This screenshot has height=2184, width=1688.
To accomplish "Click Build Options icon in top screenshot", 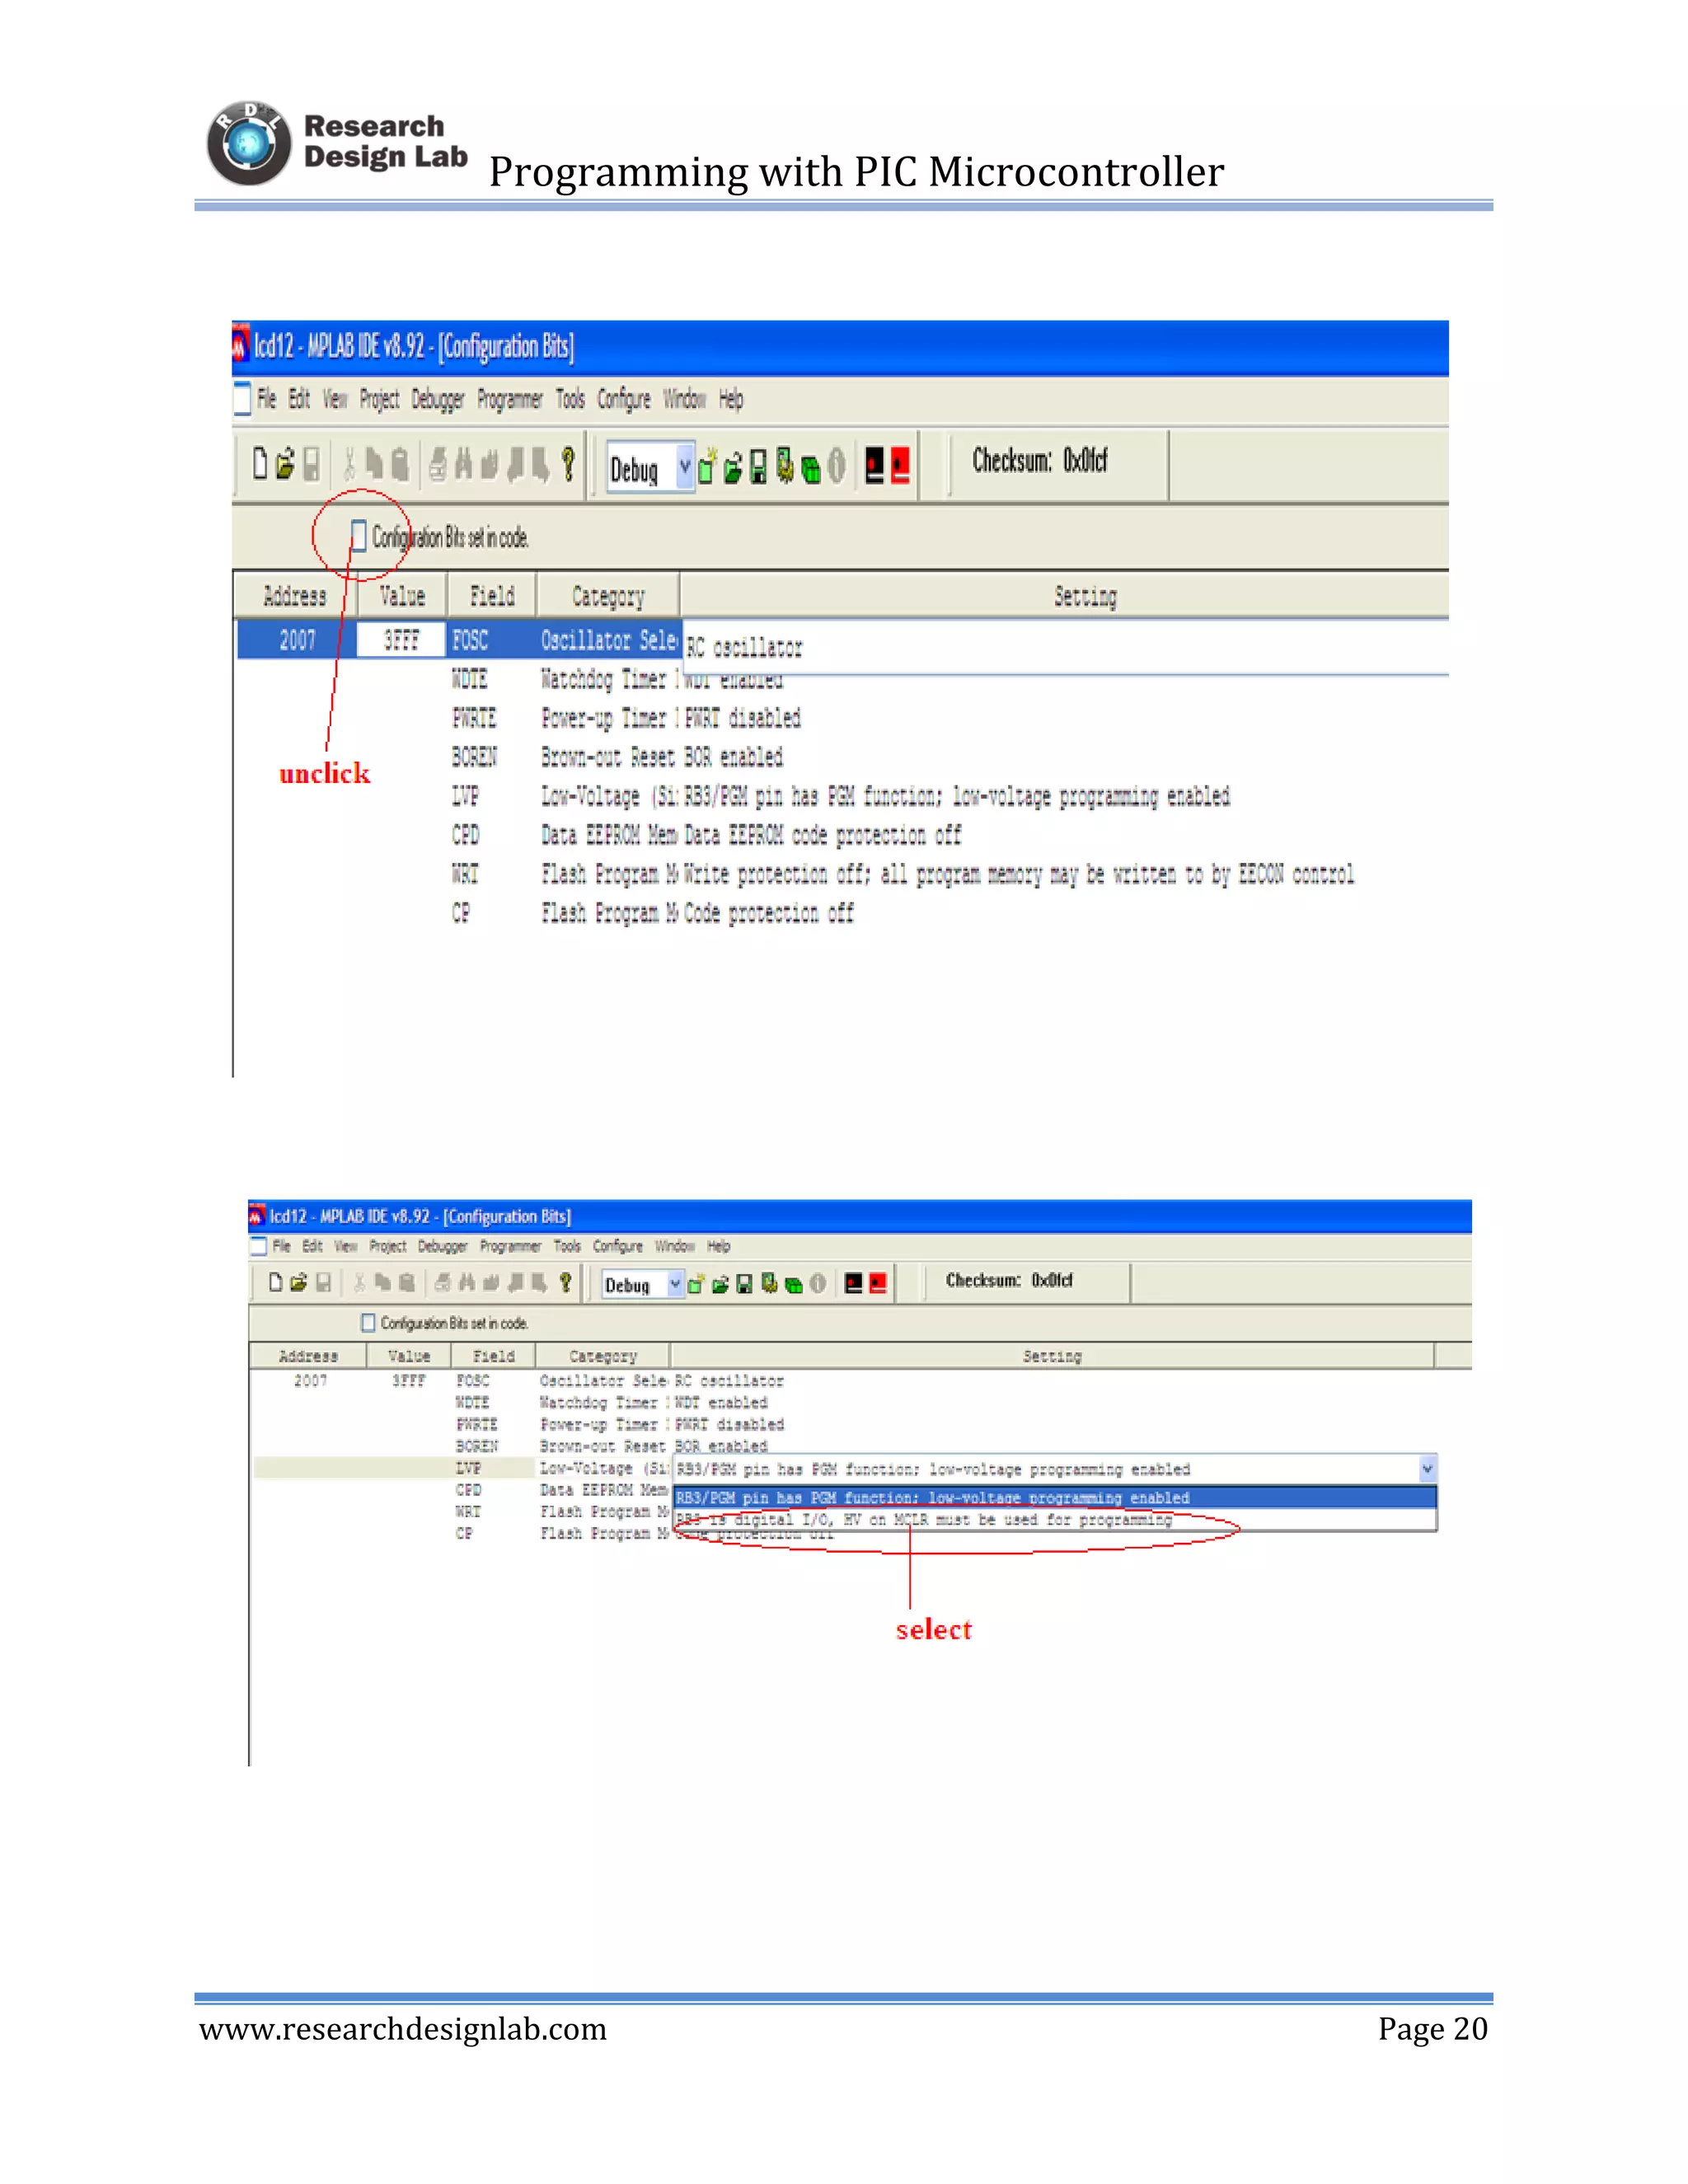I will [x=785, y=466].
